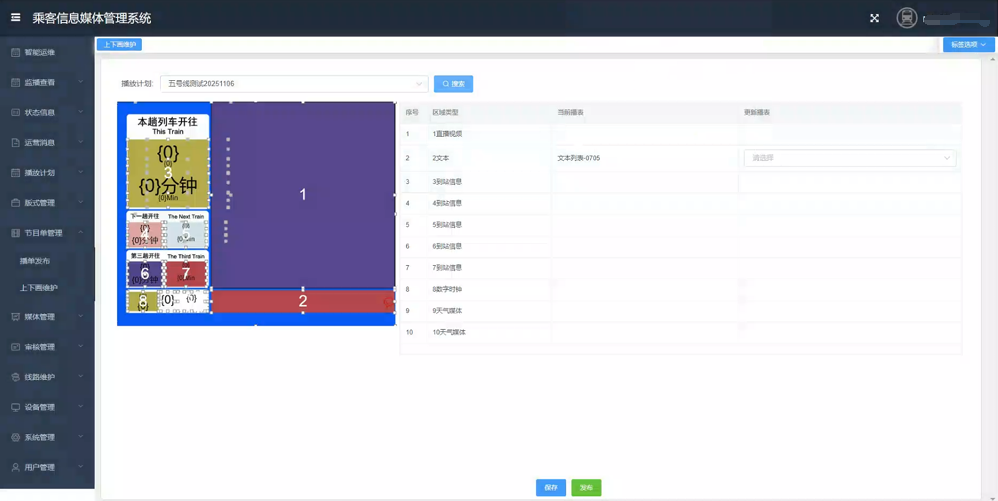Viewport: 998px width, 501px height.
Task: Select purple region 1 in layout preview
Action: 303,195
